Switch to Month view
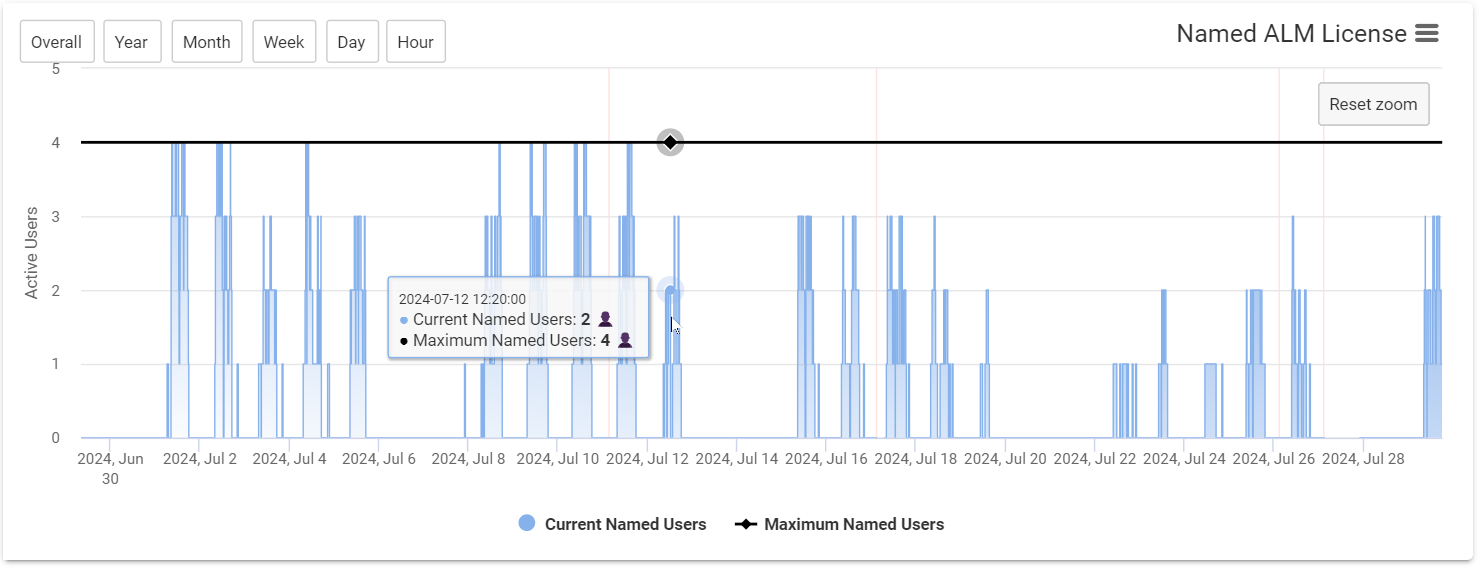This screenshot has width=1483, height=568. (207, 42)
